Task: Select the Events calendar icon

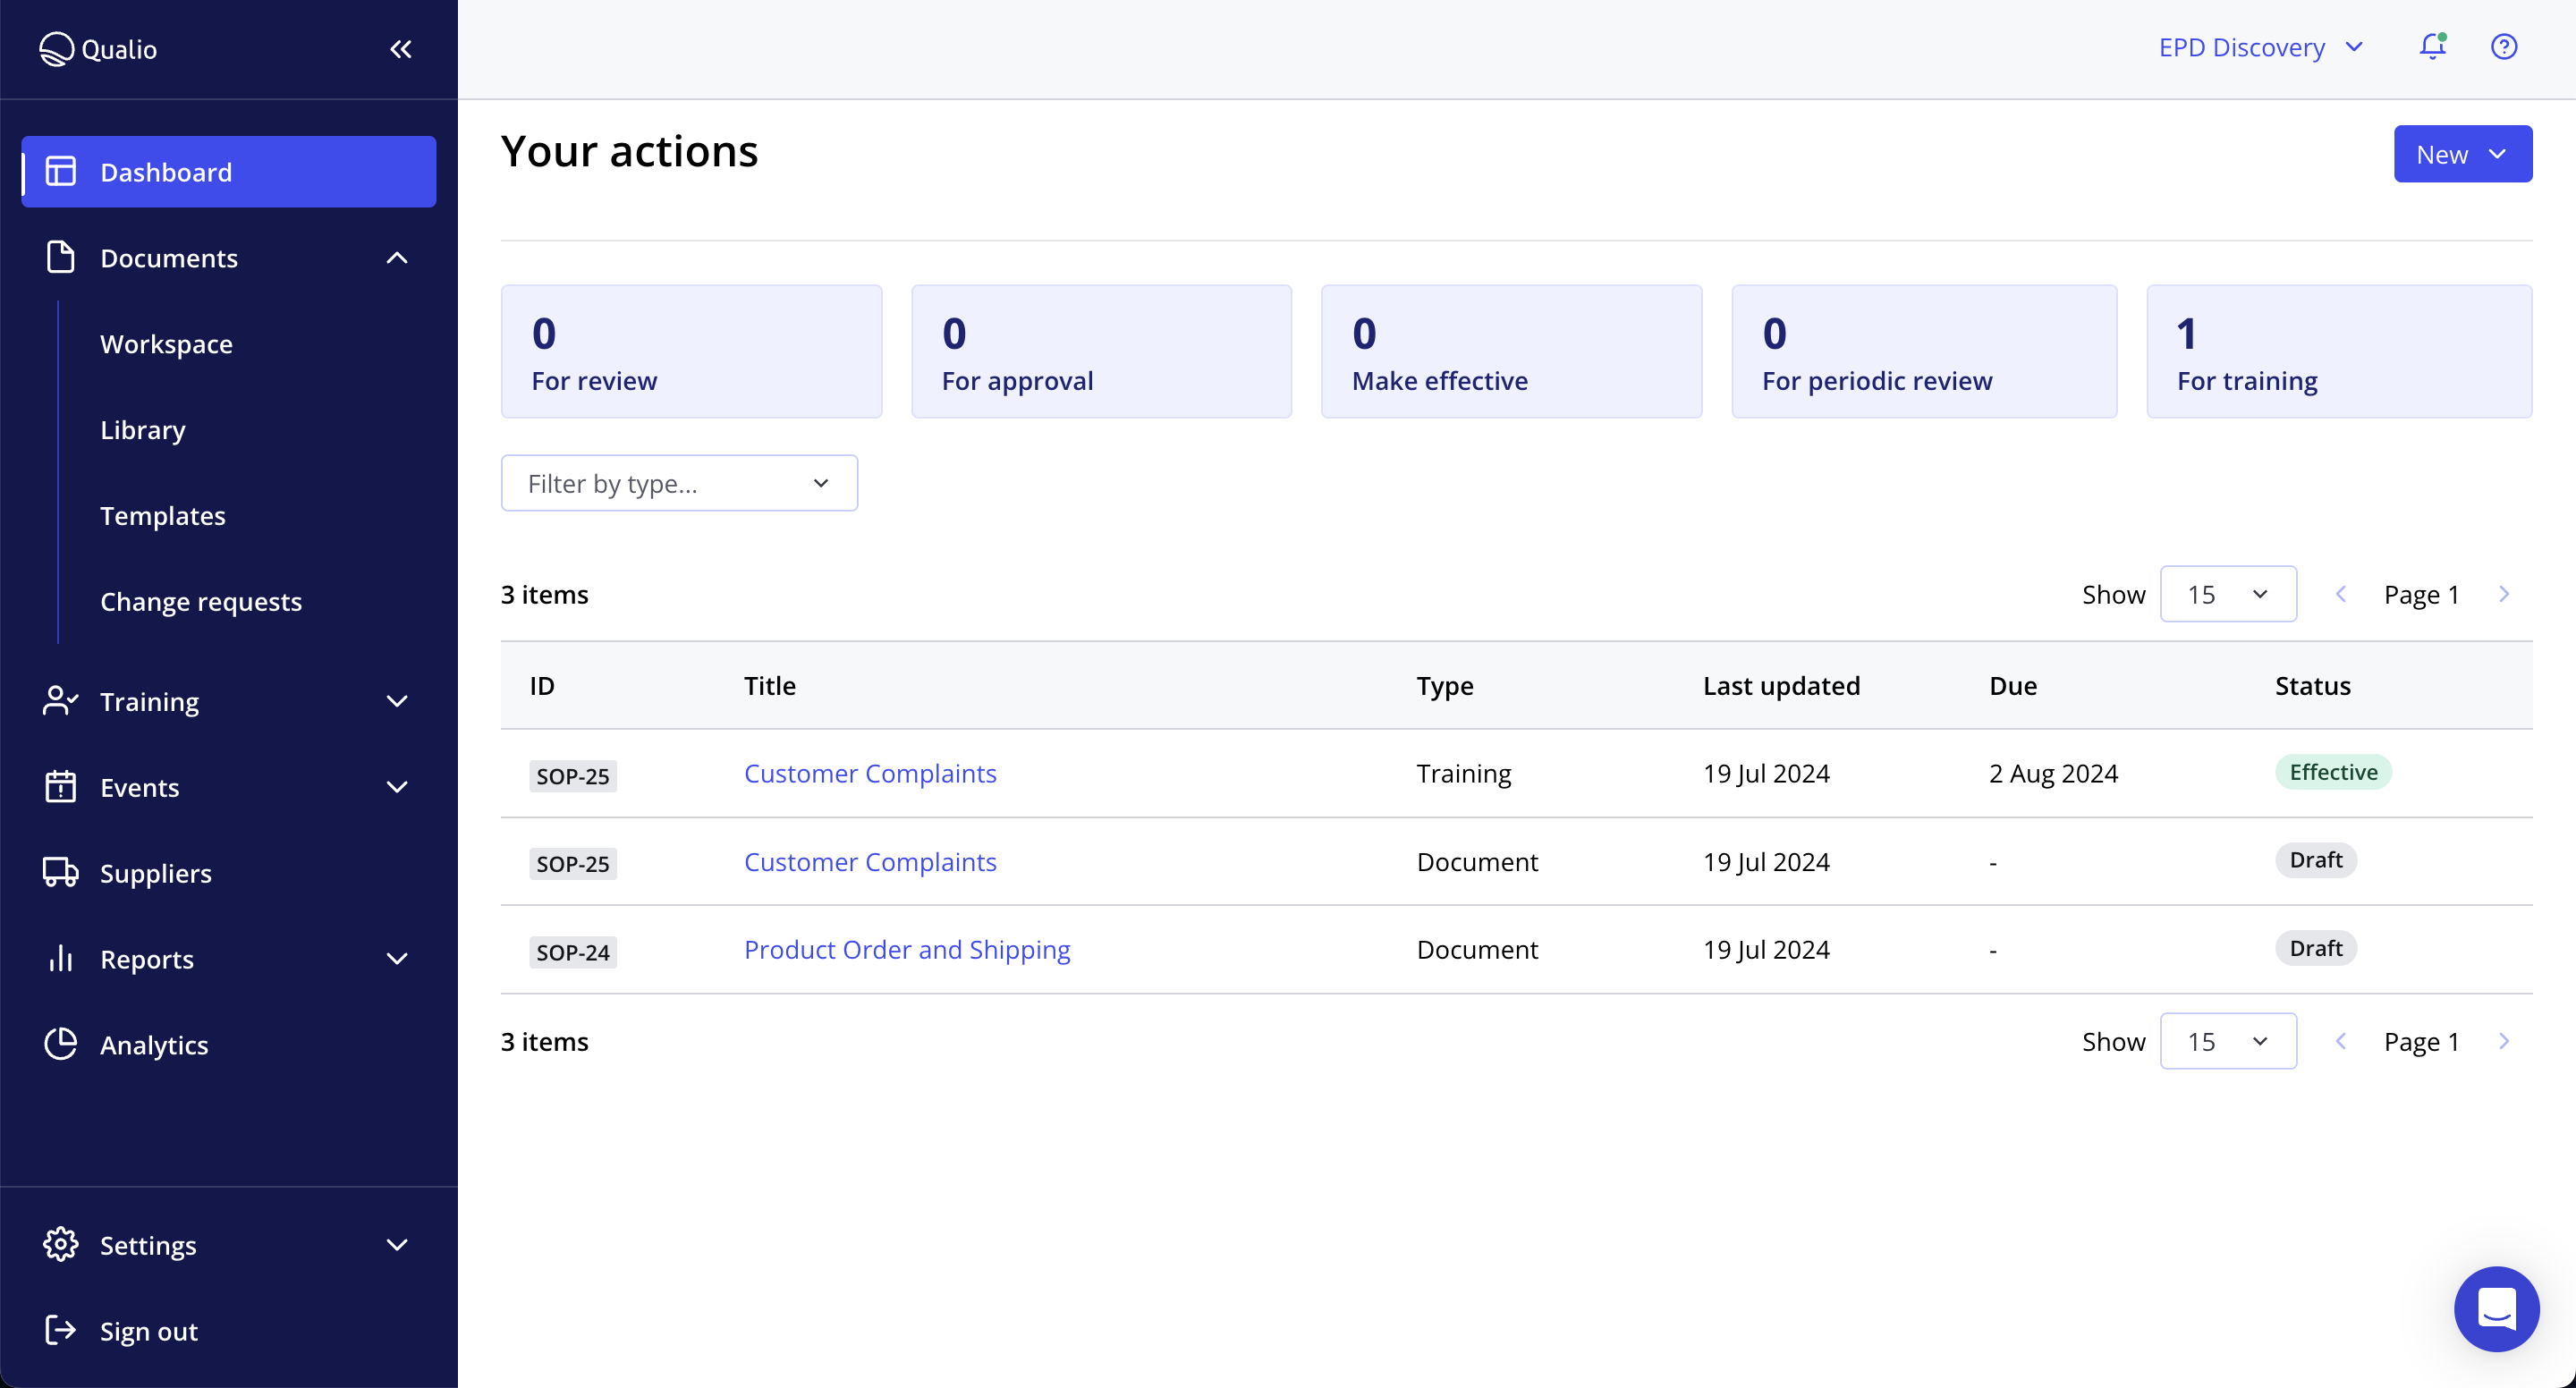Action: pyautogui.click(x=60, y=787)
